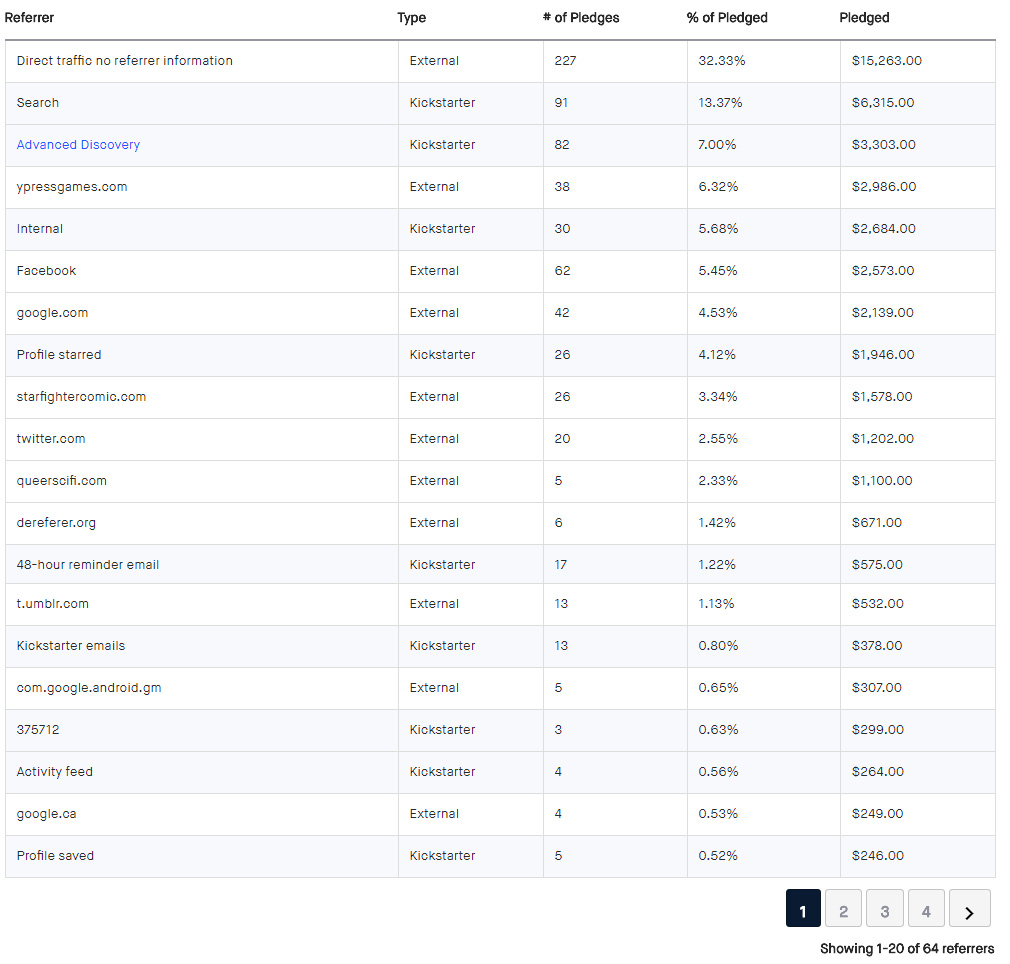The height and width of the screenshot is (964, 1010).
Task: Select google.ca referrer cell
Action: (202, 814)
